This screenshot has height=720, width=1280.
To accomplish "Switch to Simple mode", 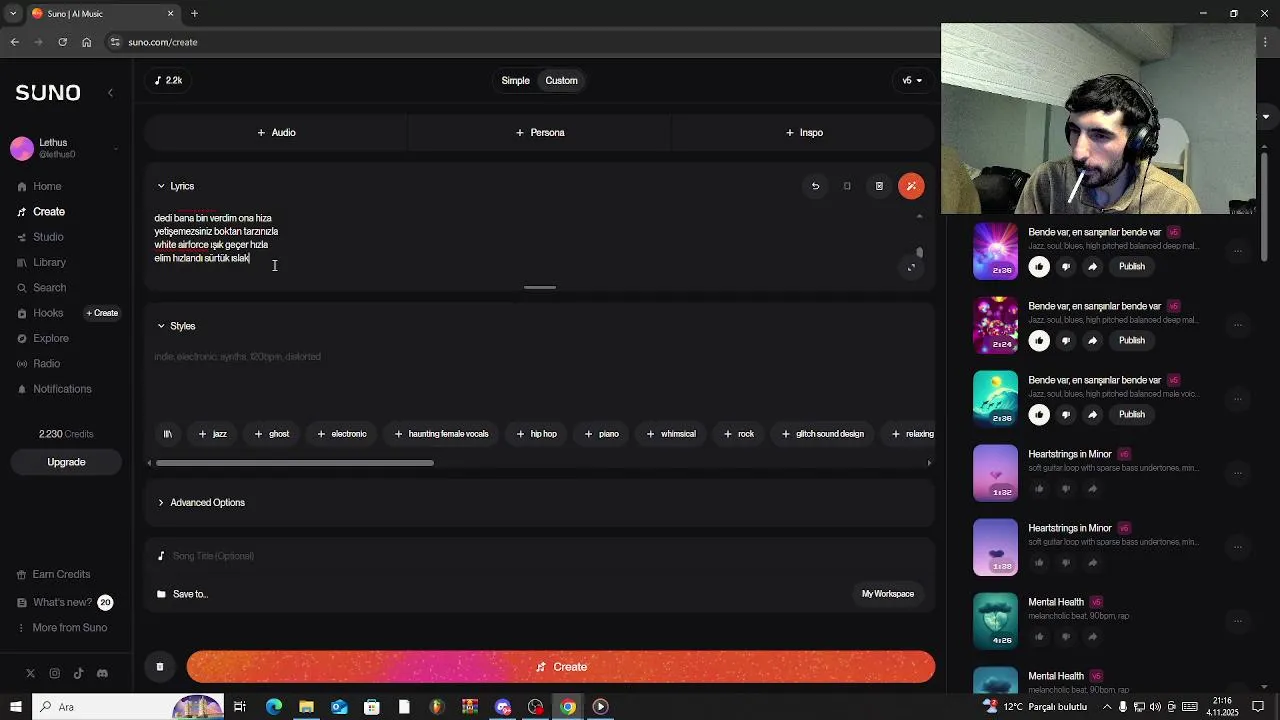I will point(515,80).
